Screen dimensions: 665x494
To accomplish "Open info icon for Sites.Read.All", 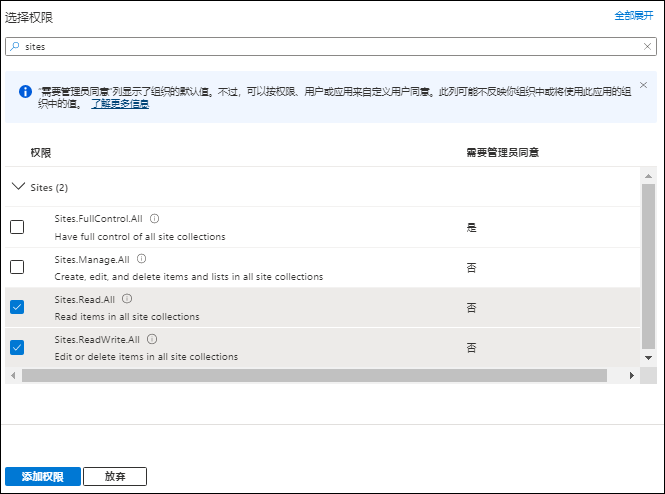I will click(x=127, y=299).
